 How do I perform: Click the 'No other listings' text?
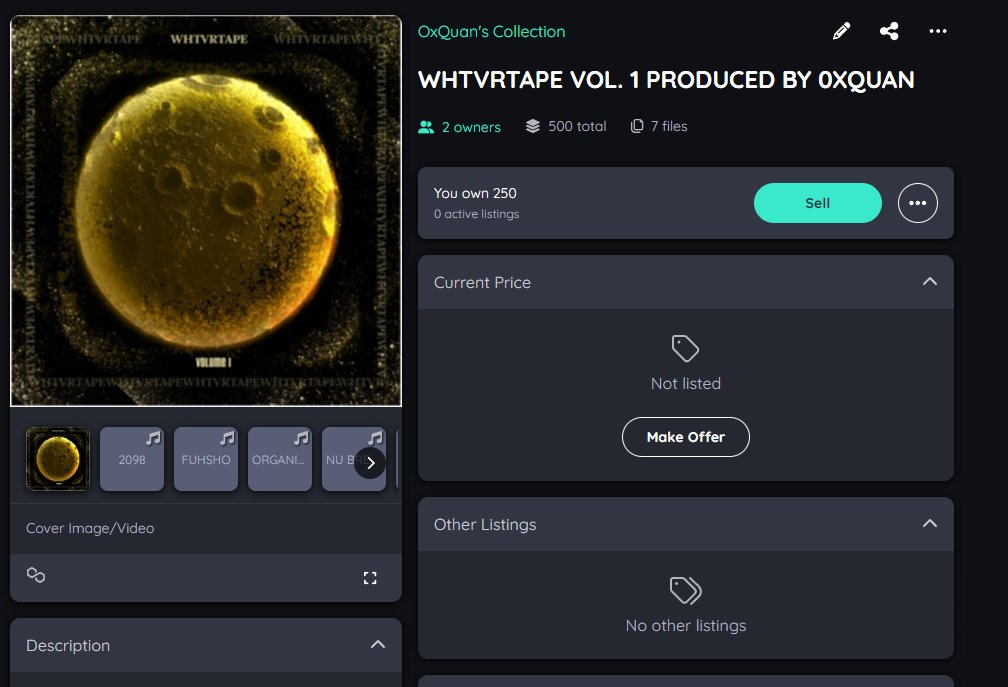coord(685,625)
